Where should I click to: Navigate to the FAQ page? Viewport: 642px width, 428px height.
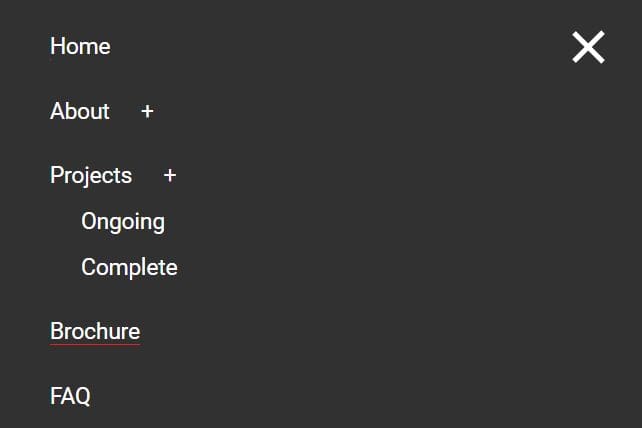coord(70,396)
